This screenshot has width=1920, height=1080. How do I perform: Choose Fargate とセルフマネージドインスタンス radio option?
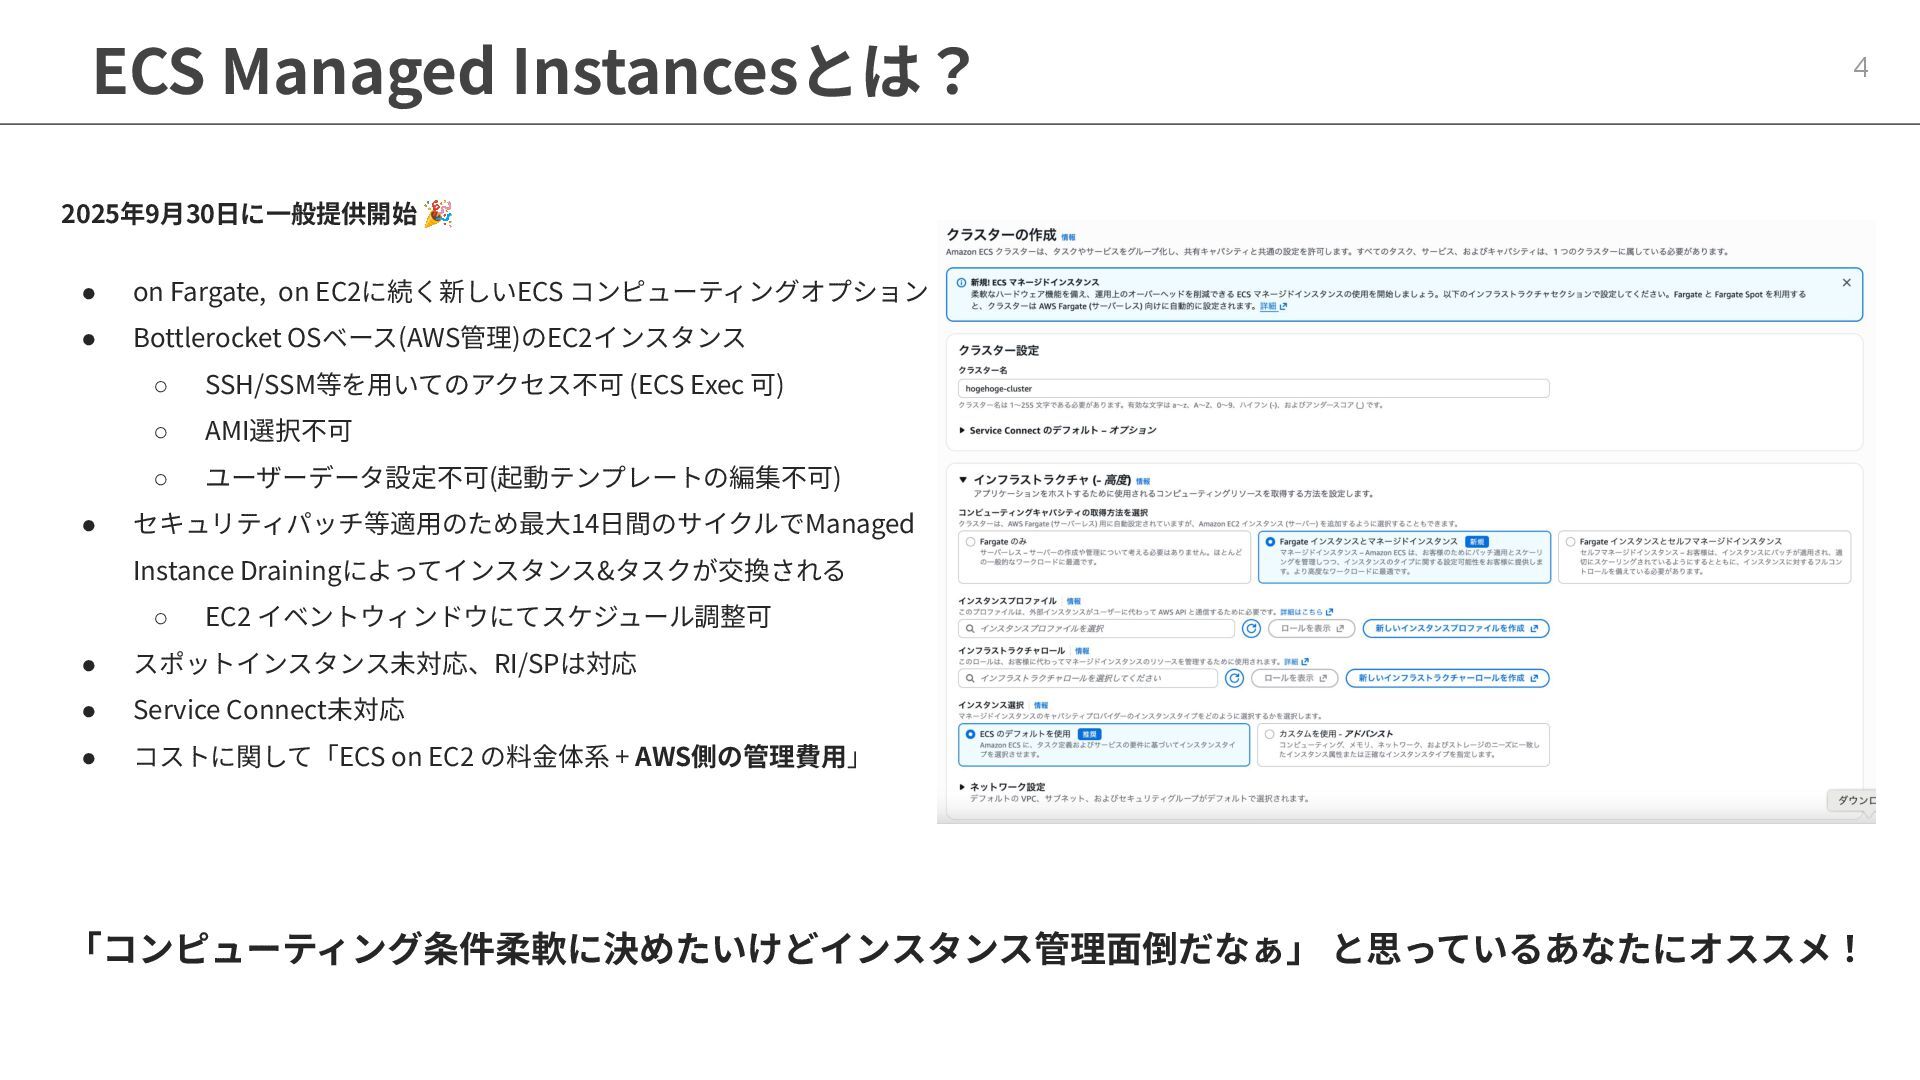(x=1570, y=542)
